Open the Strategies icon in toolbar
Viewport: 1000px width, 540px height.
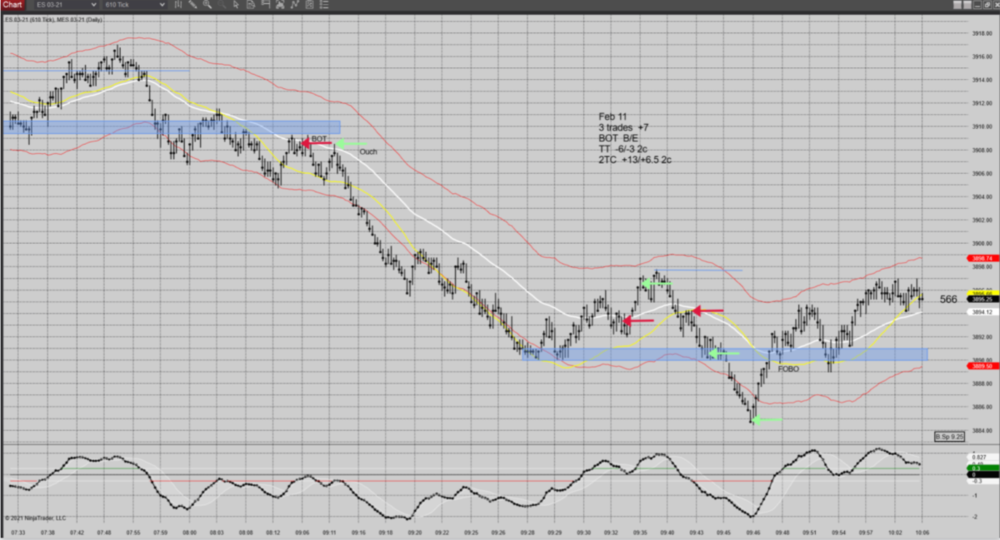[x=295, y=5]
